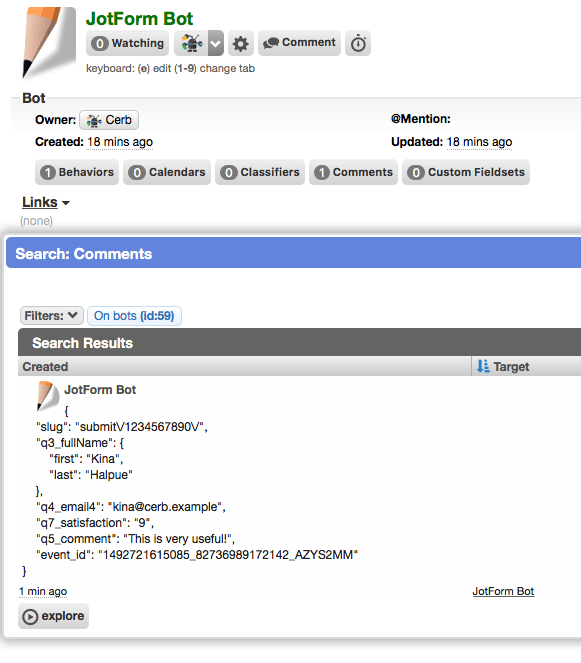Toggle the Watching button
This screenshot has height=663, width=581.
pos(127,43)
